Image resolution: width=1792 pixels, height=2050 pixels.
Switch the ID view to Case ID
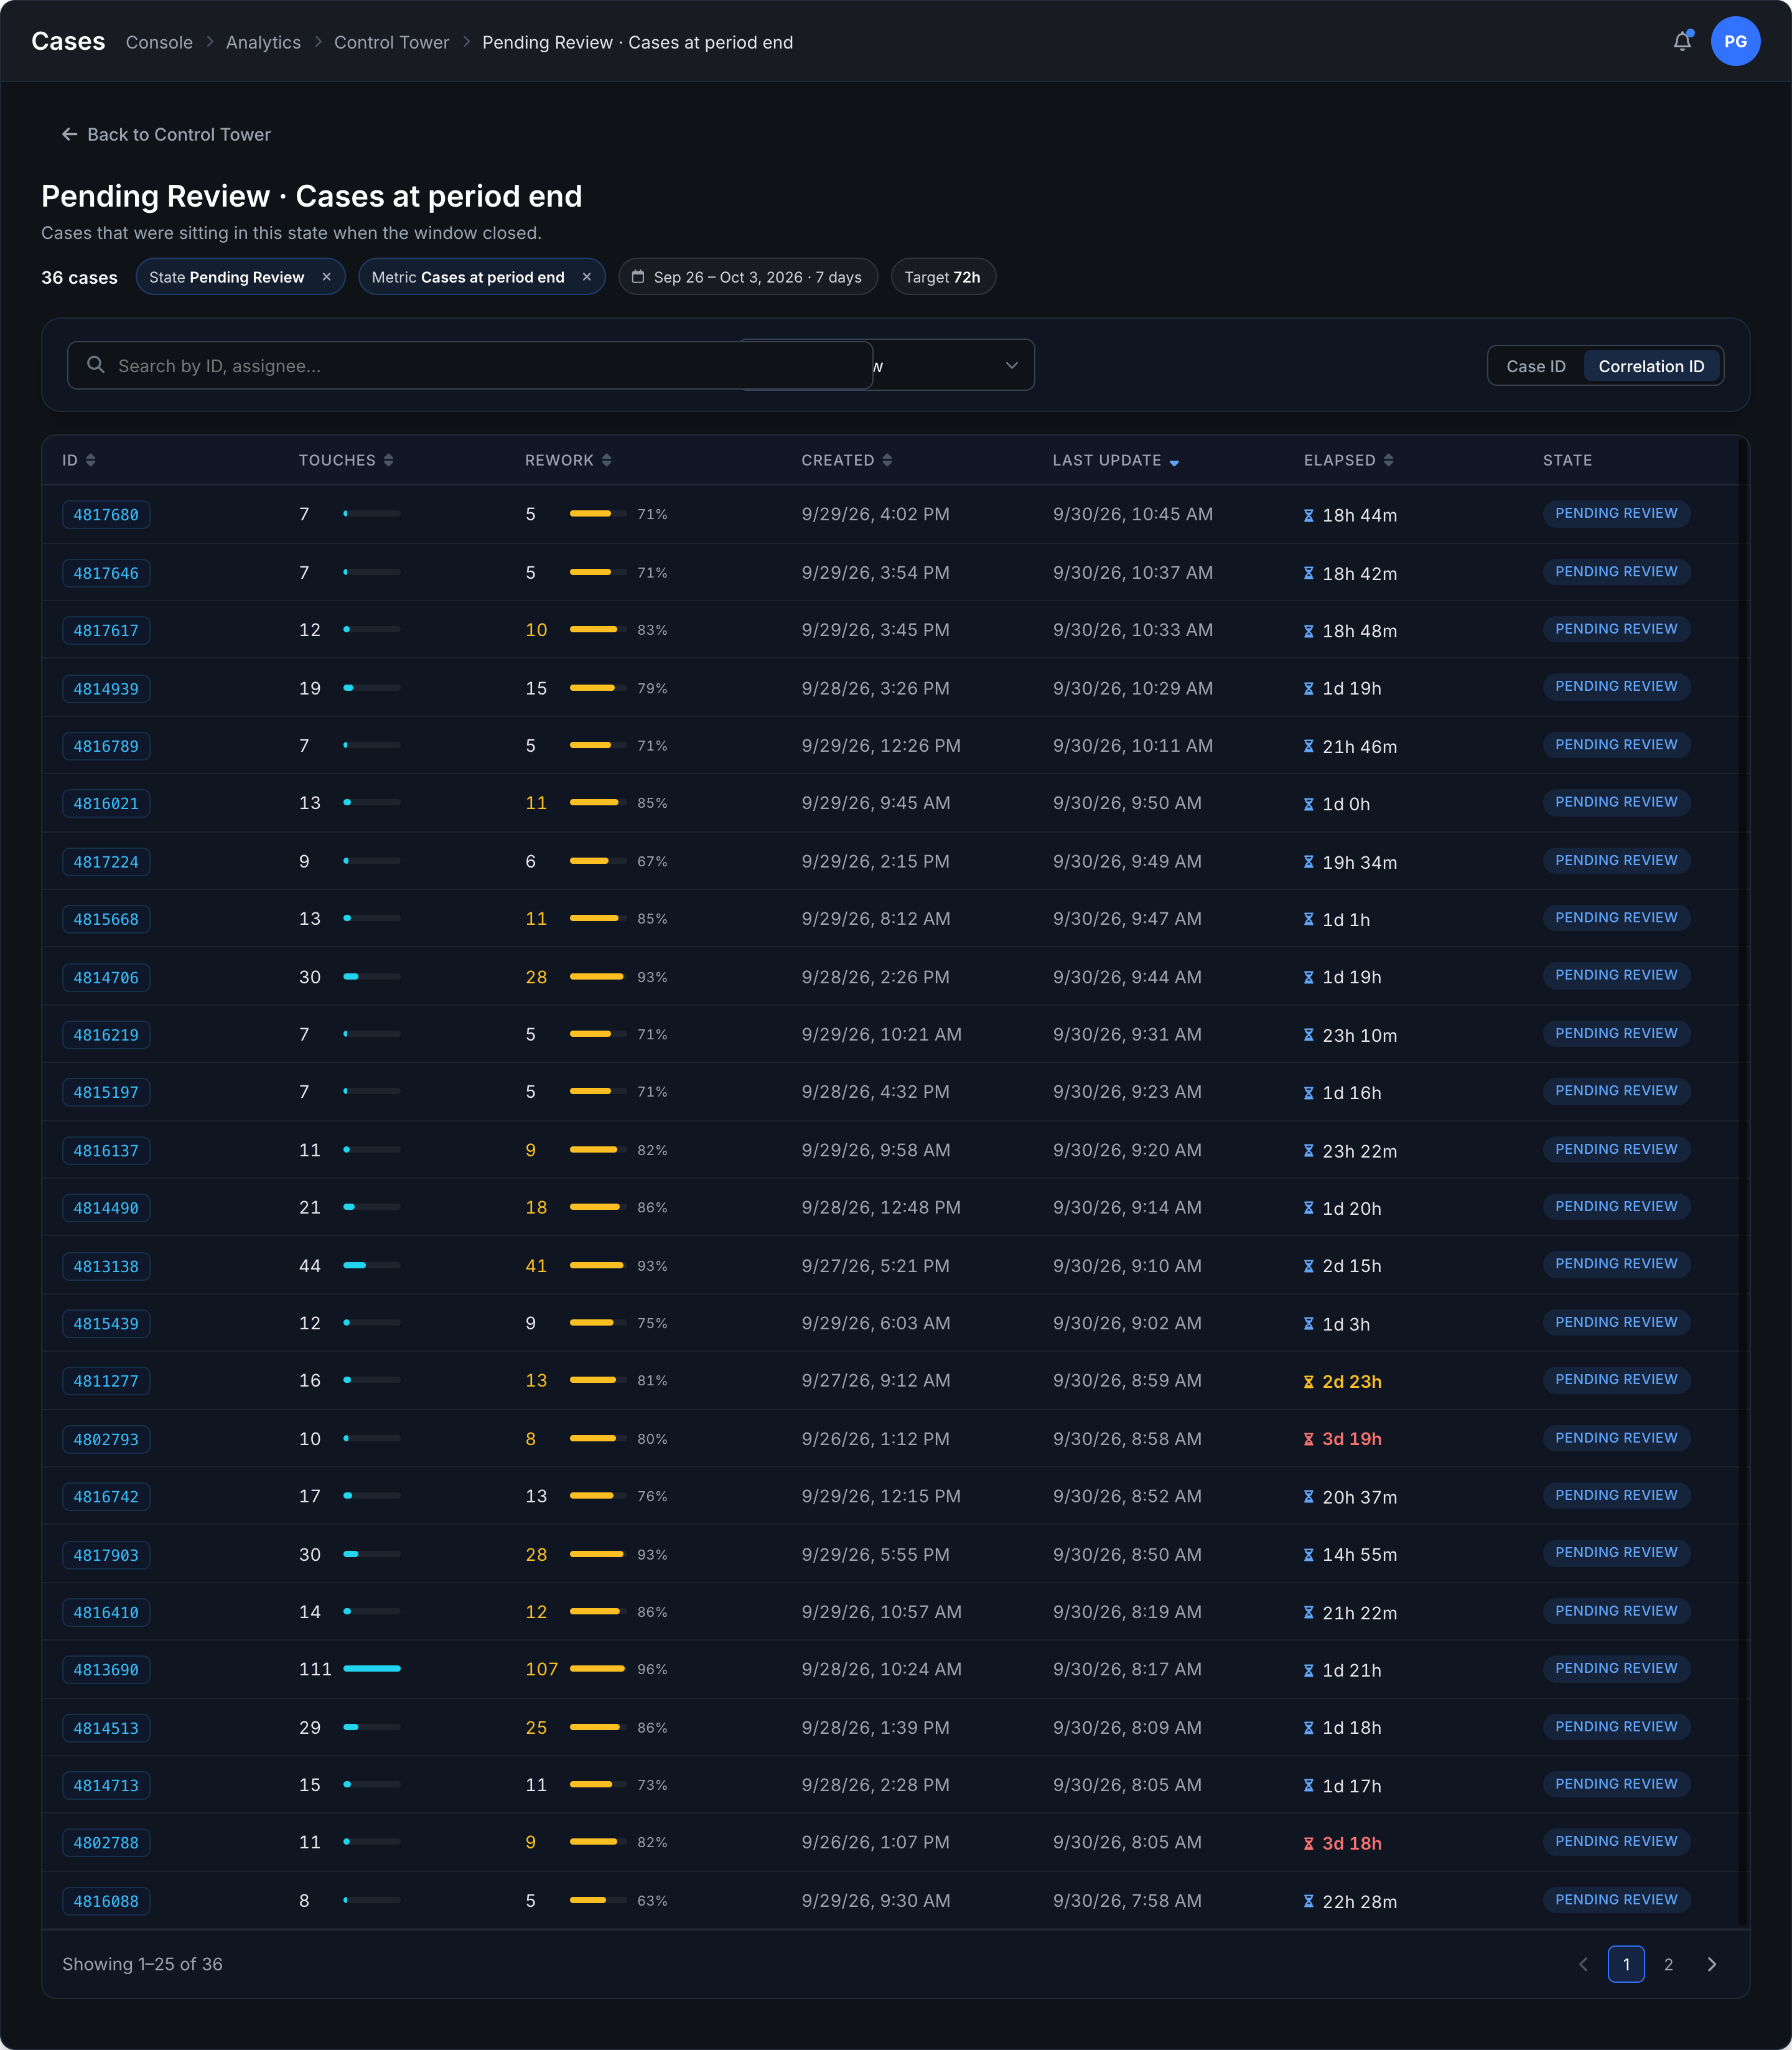tap(1535, 366)
